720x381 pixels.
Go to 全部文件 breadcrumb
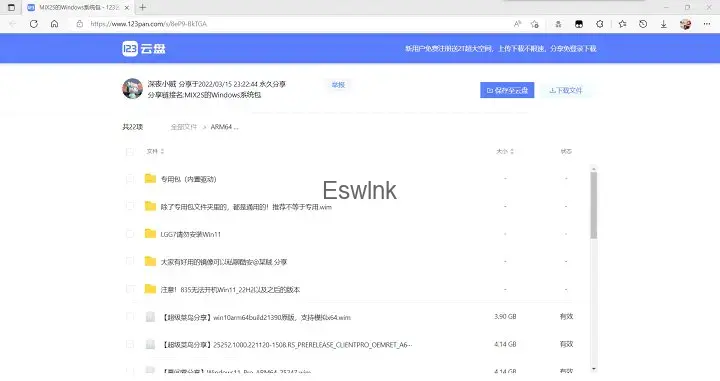184,127
